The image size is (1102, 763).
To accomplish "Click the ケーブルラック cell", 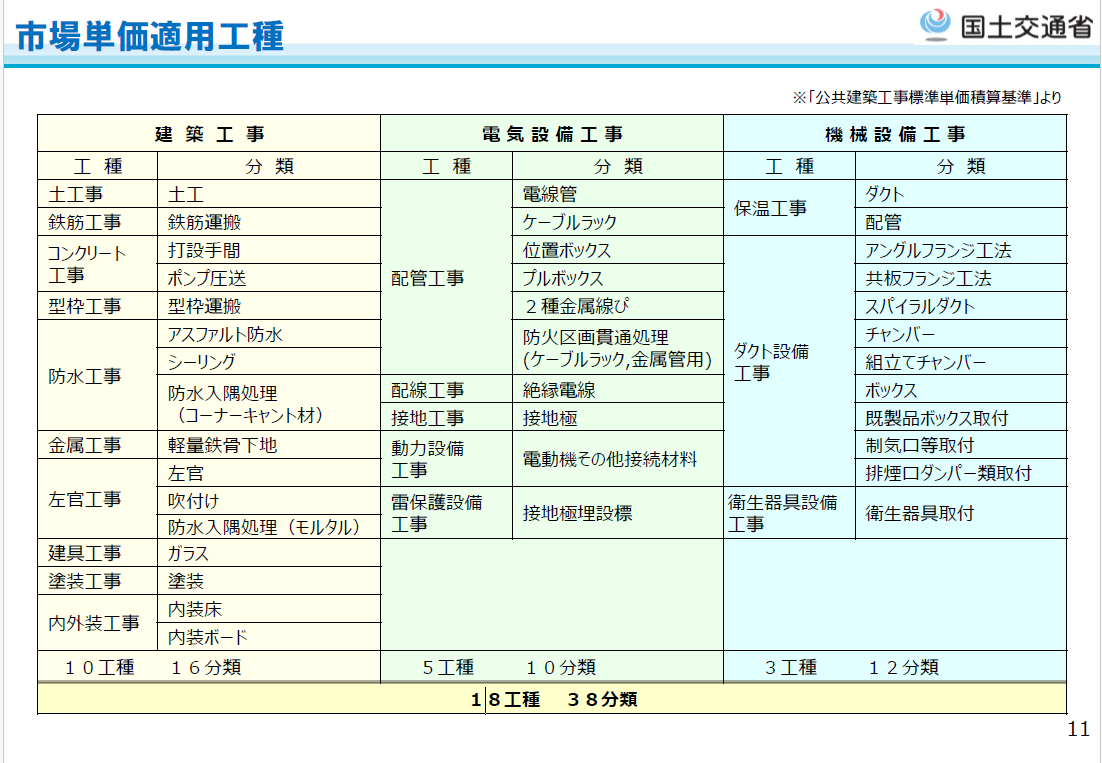I will [x=618, y=221].
